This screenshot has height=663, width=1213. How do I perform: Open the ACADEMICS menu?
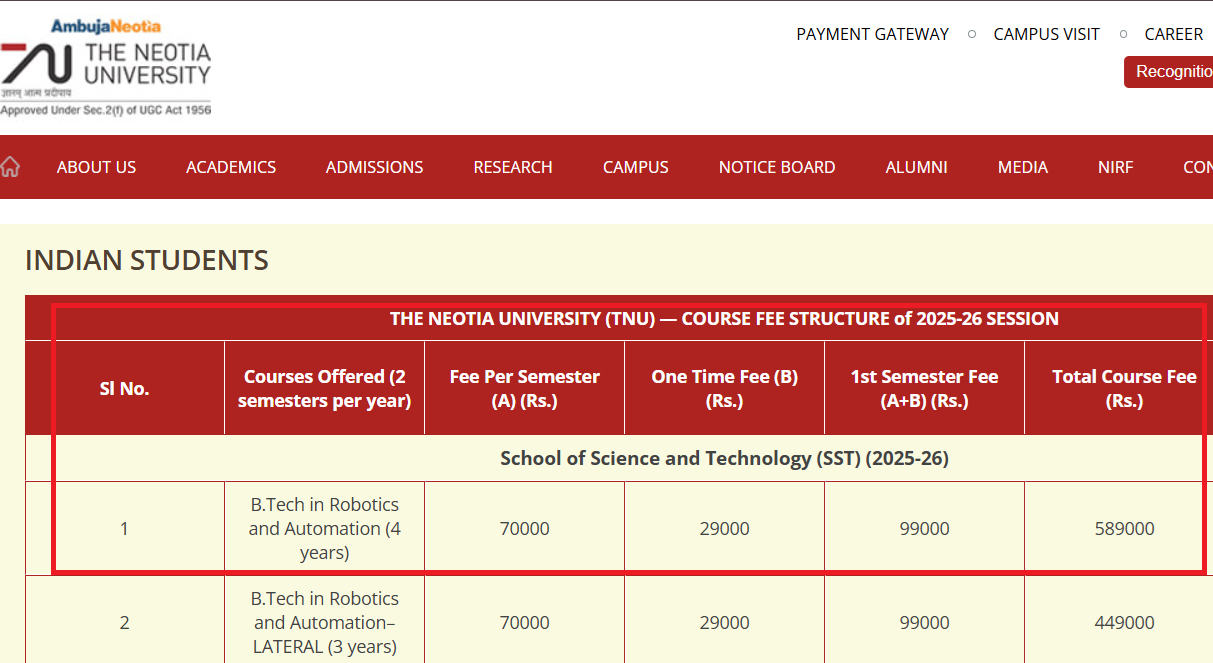tap(230, 167)
